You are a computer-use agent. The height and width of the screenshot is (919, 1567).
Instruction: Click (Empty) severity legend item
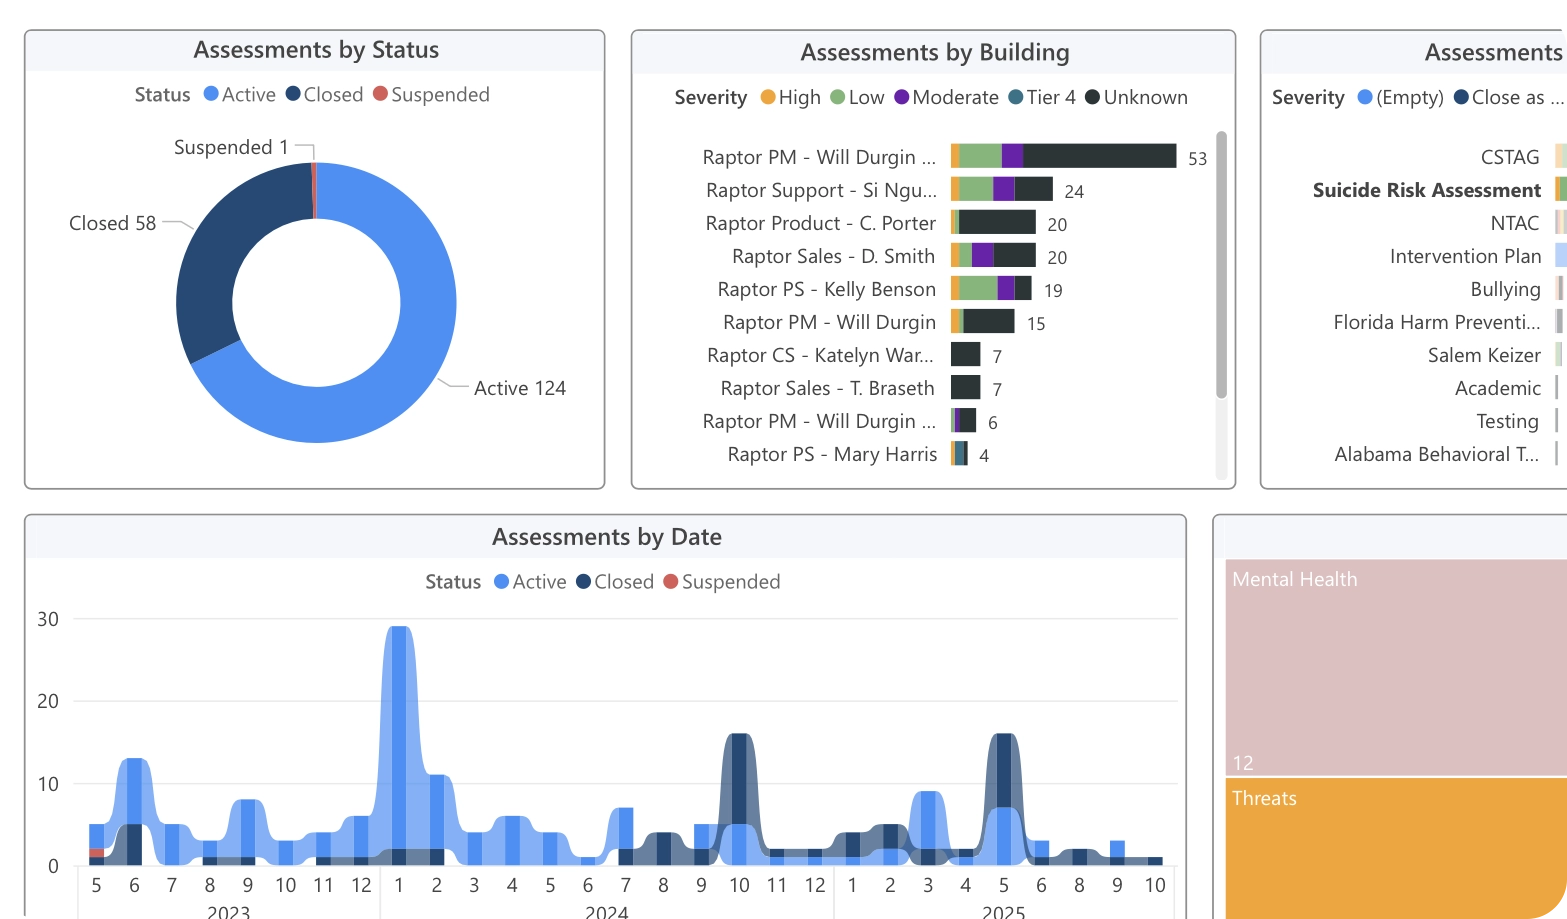tap(1400, 98)
